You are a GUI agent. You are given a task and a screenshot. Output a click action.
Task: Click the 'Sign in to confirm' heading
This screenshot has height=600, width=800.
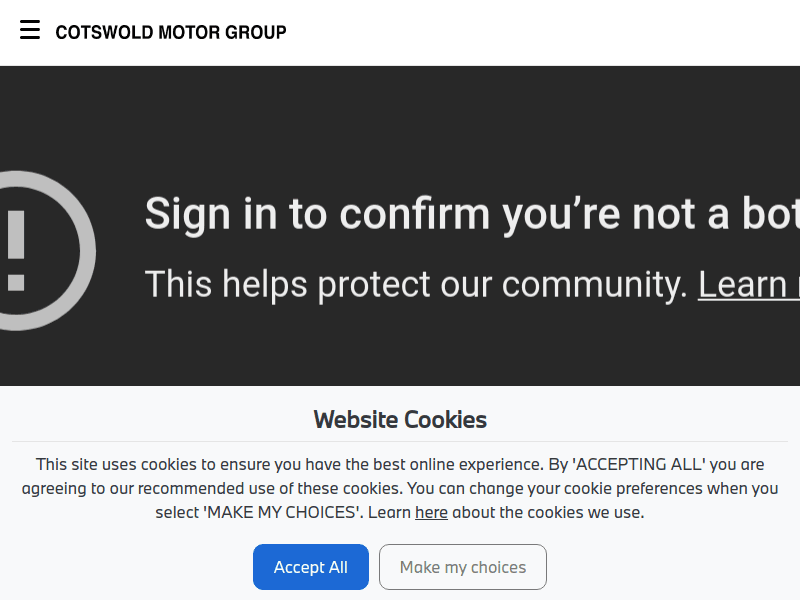click(470, 213)
